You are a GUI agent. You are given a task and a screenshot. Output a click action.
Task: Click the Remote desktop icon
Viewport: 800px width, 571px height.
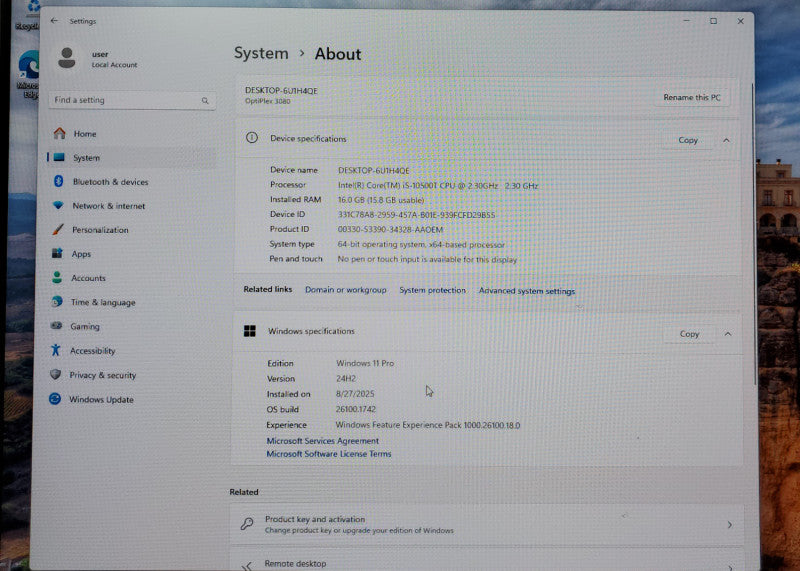[x=247, y=565]
